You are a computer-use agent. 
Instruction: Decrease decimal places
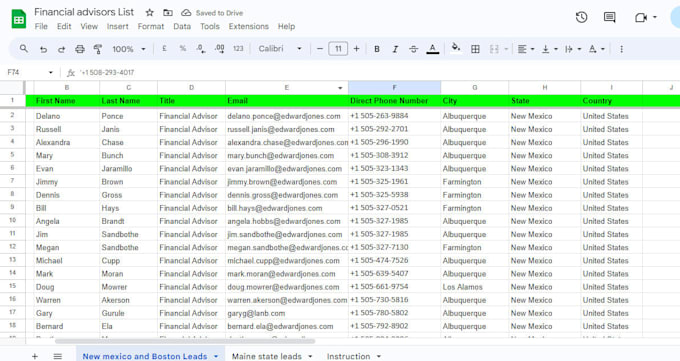[201, 49]
